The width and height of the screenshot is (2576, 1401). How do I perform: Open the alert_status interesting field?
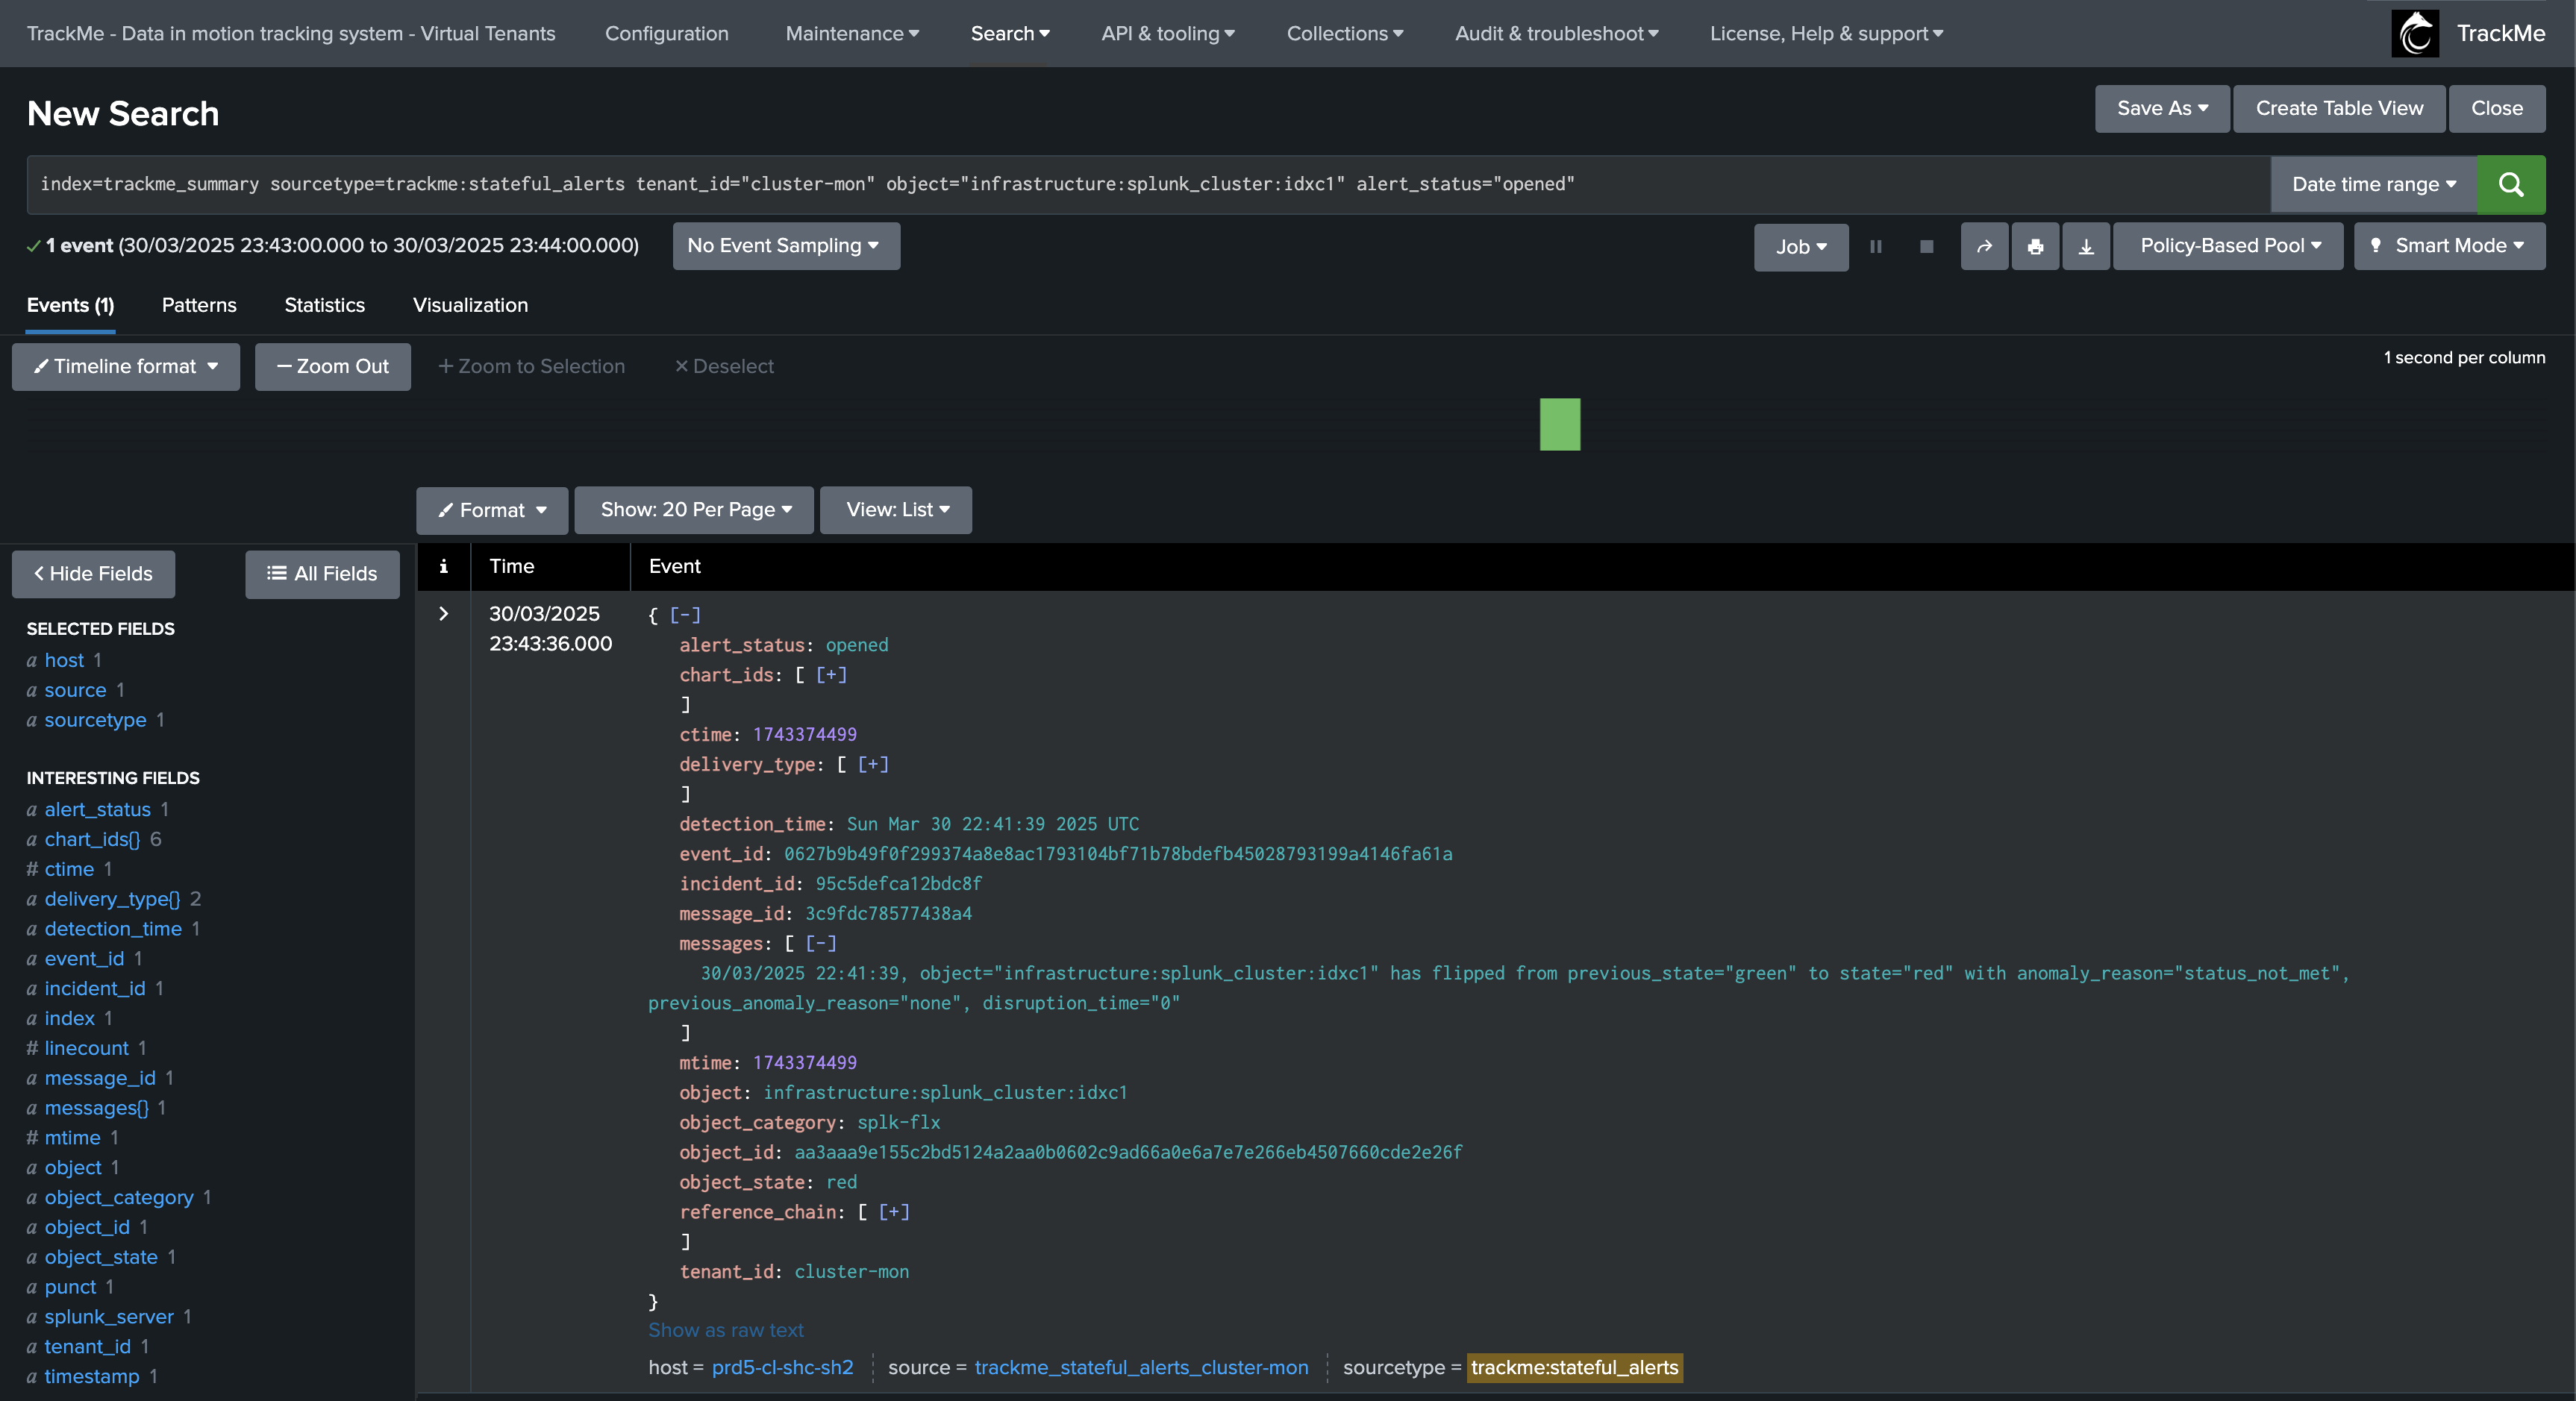[x=97, y=809]
